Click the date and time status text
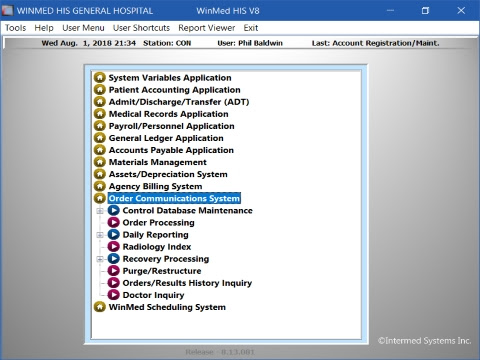This screenshot has width=480, height=360. click(89, 43)
